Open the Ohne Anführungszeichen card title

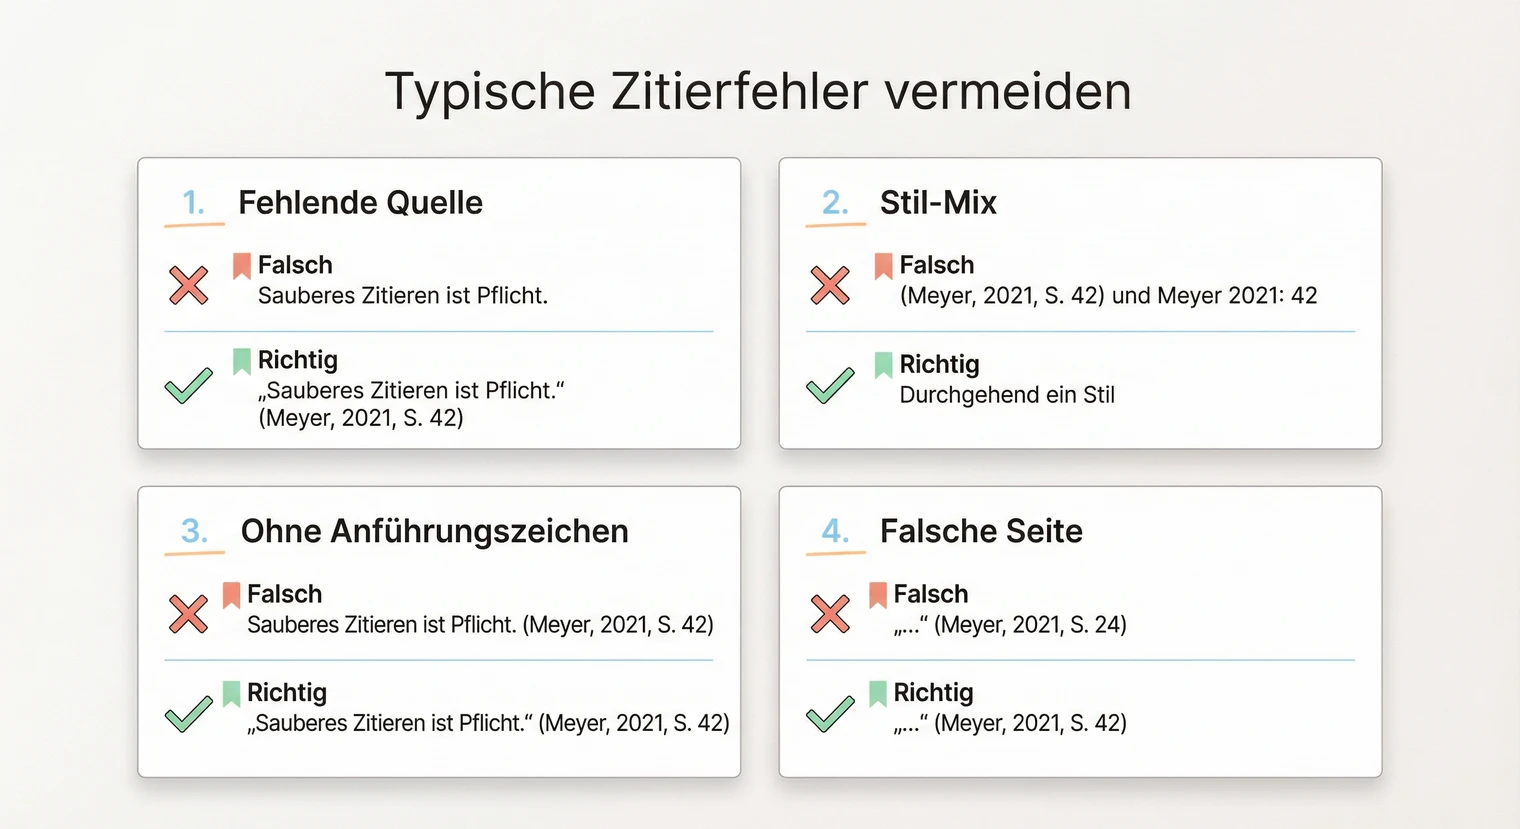(434, 531)
